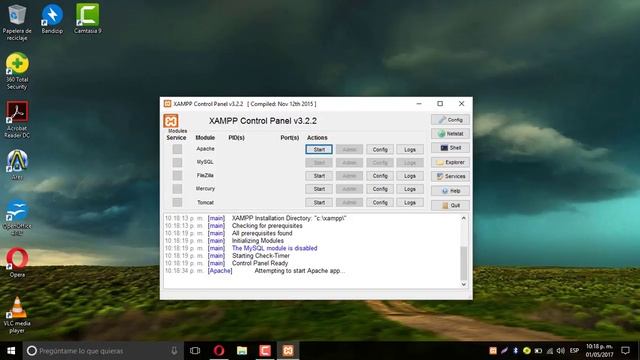Click the Quit button

pyautogui.click(x=450, y=205)
